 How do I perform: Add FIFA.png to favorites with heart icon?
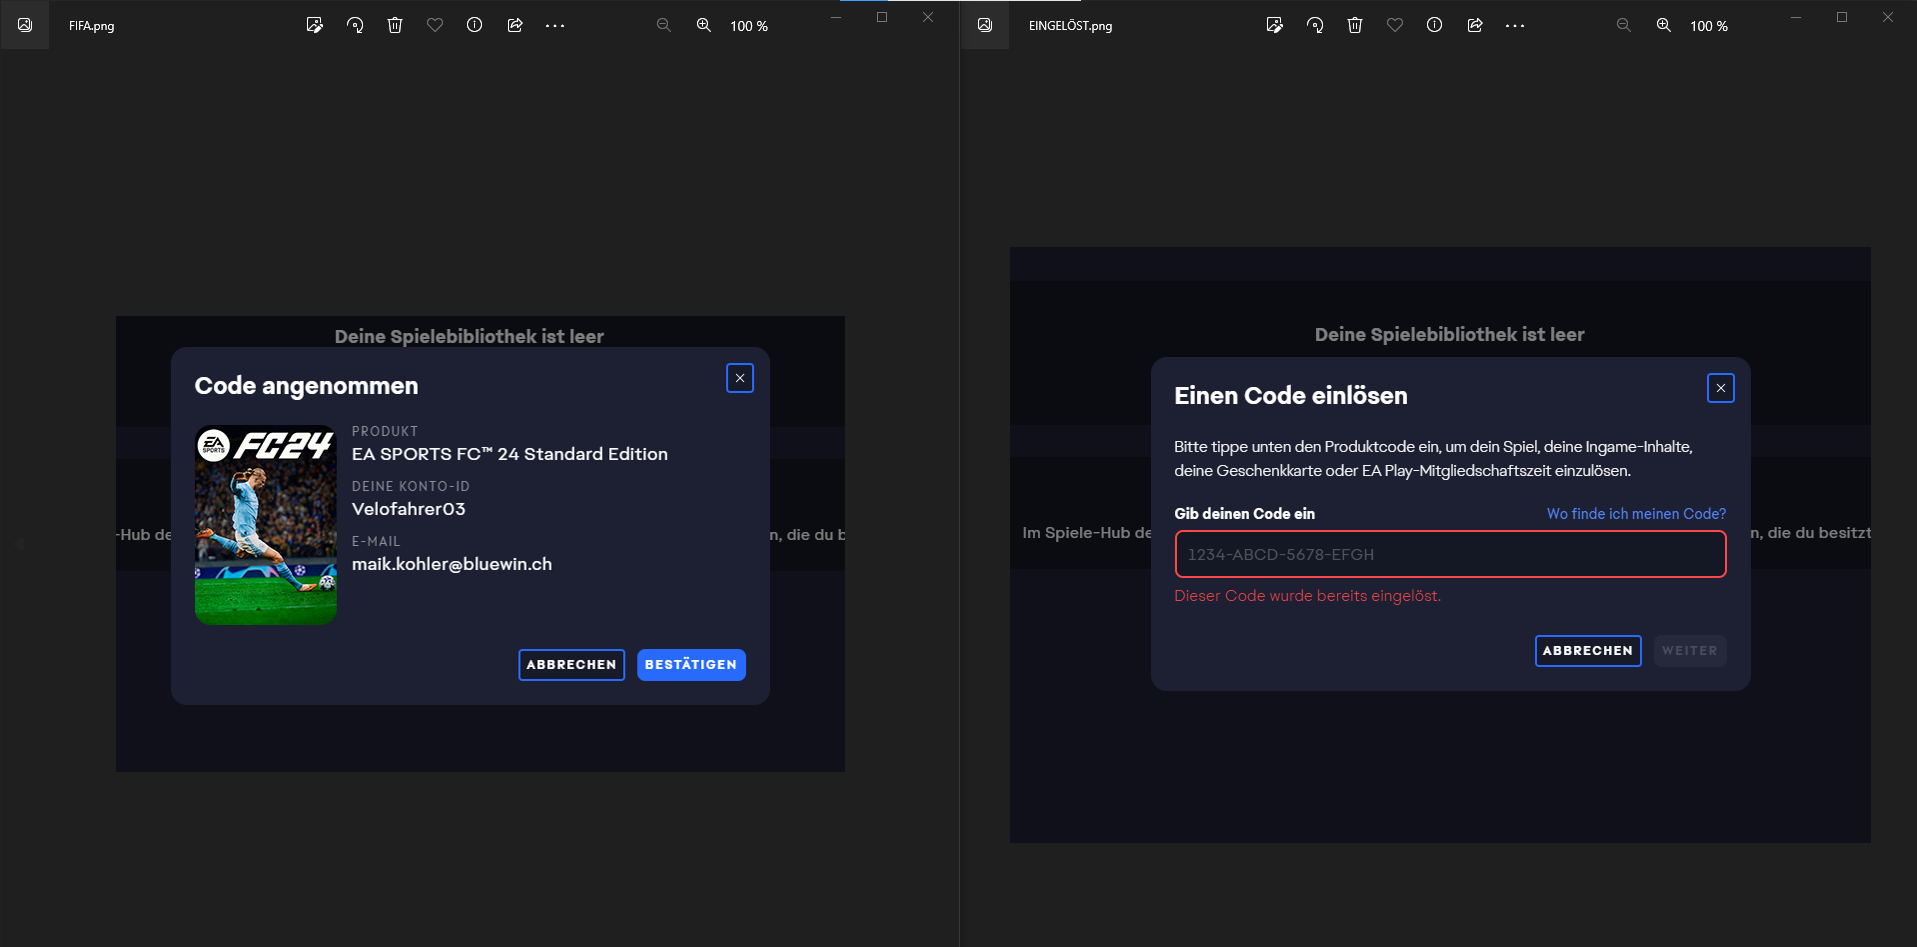pyautogui.click(x=435, y=26)
